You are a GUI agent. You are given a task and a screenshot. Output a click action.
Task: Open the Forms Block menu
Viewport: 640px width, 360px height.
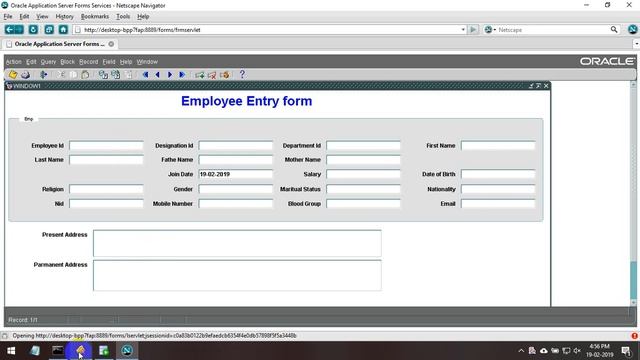click(x=67, y=62)
